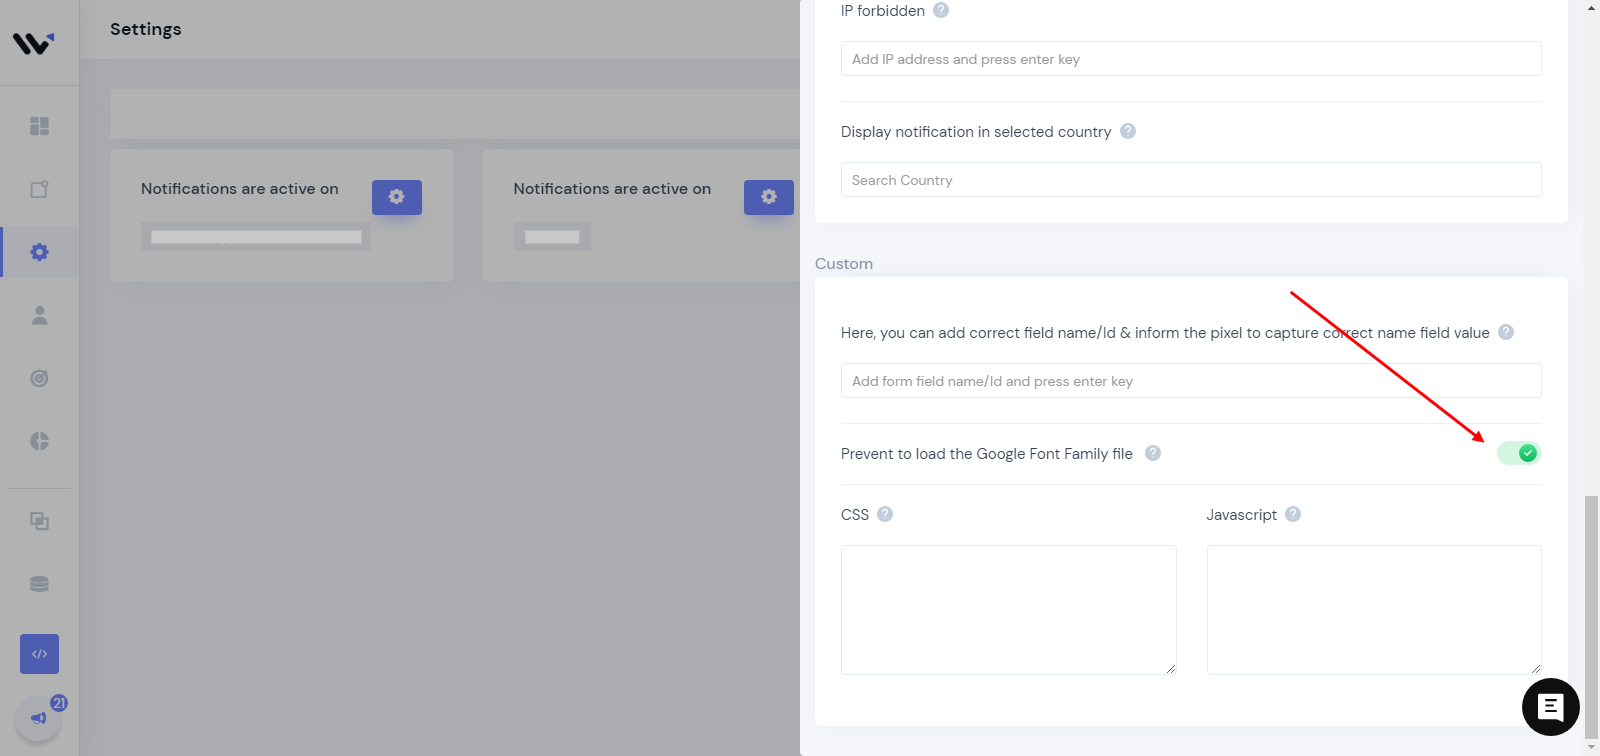Image resolution: width=1600 pixels, height=756 pixels.
Task: Click the scrollbar up arrow
Action: pos(1592,7)
